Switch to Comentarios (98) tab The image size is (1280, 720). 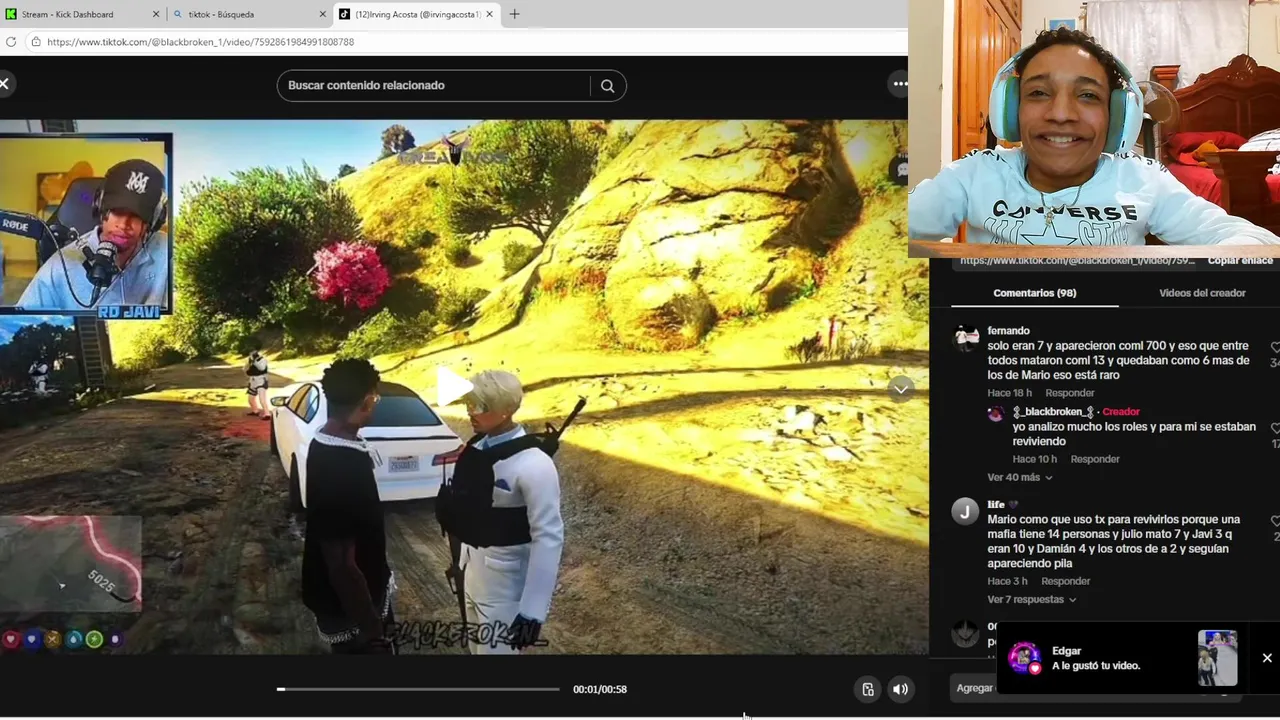pyautogui.click(x=1034, y=293)
